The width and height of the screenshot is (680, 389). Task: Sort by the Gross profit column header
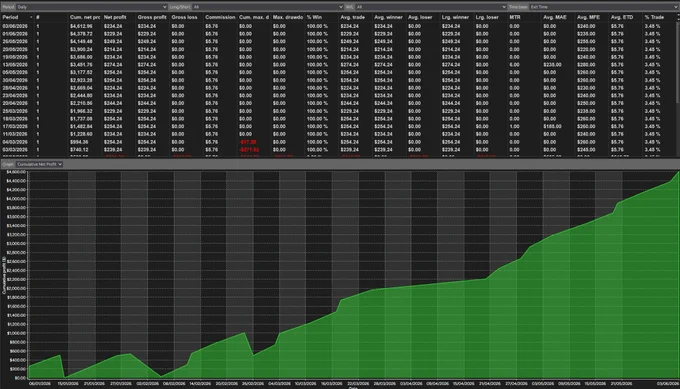[x=152, y=17]
